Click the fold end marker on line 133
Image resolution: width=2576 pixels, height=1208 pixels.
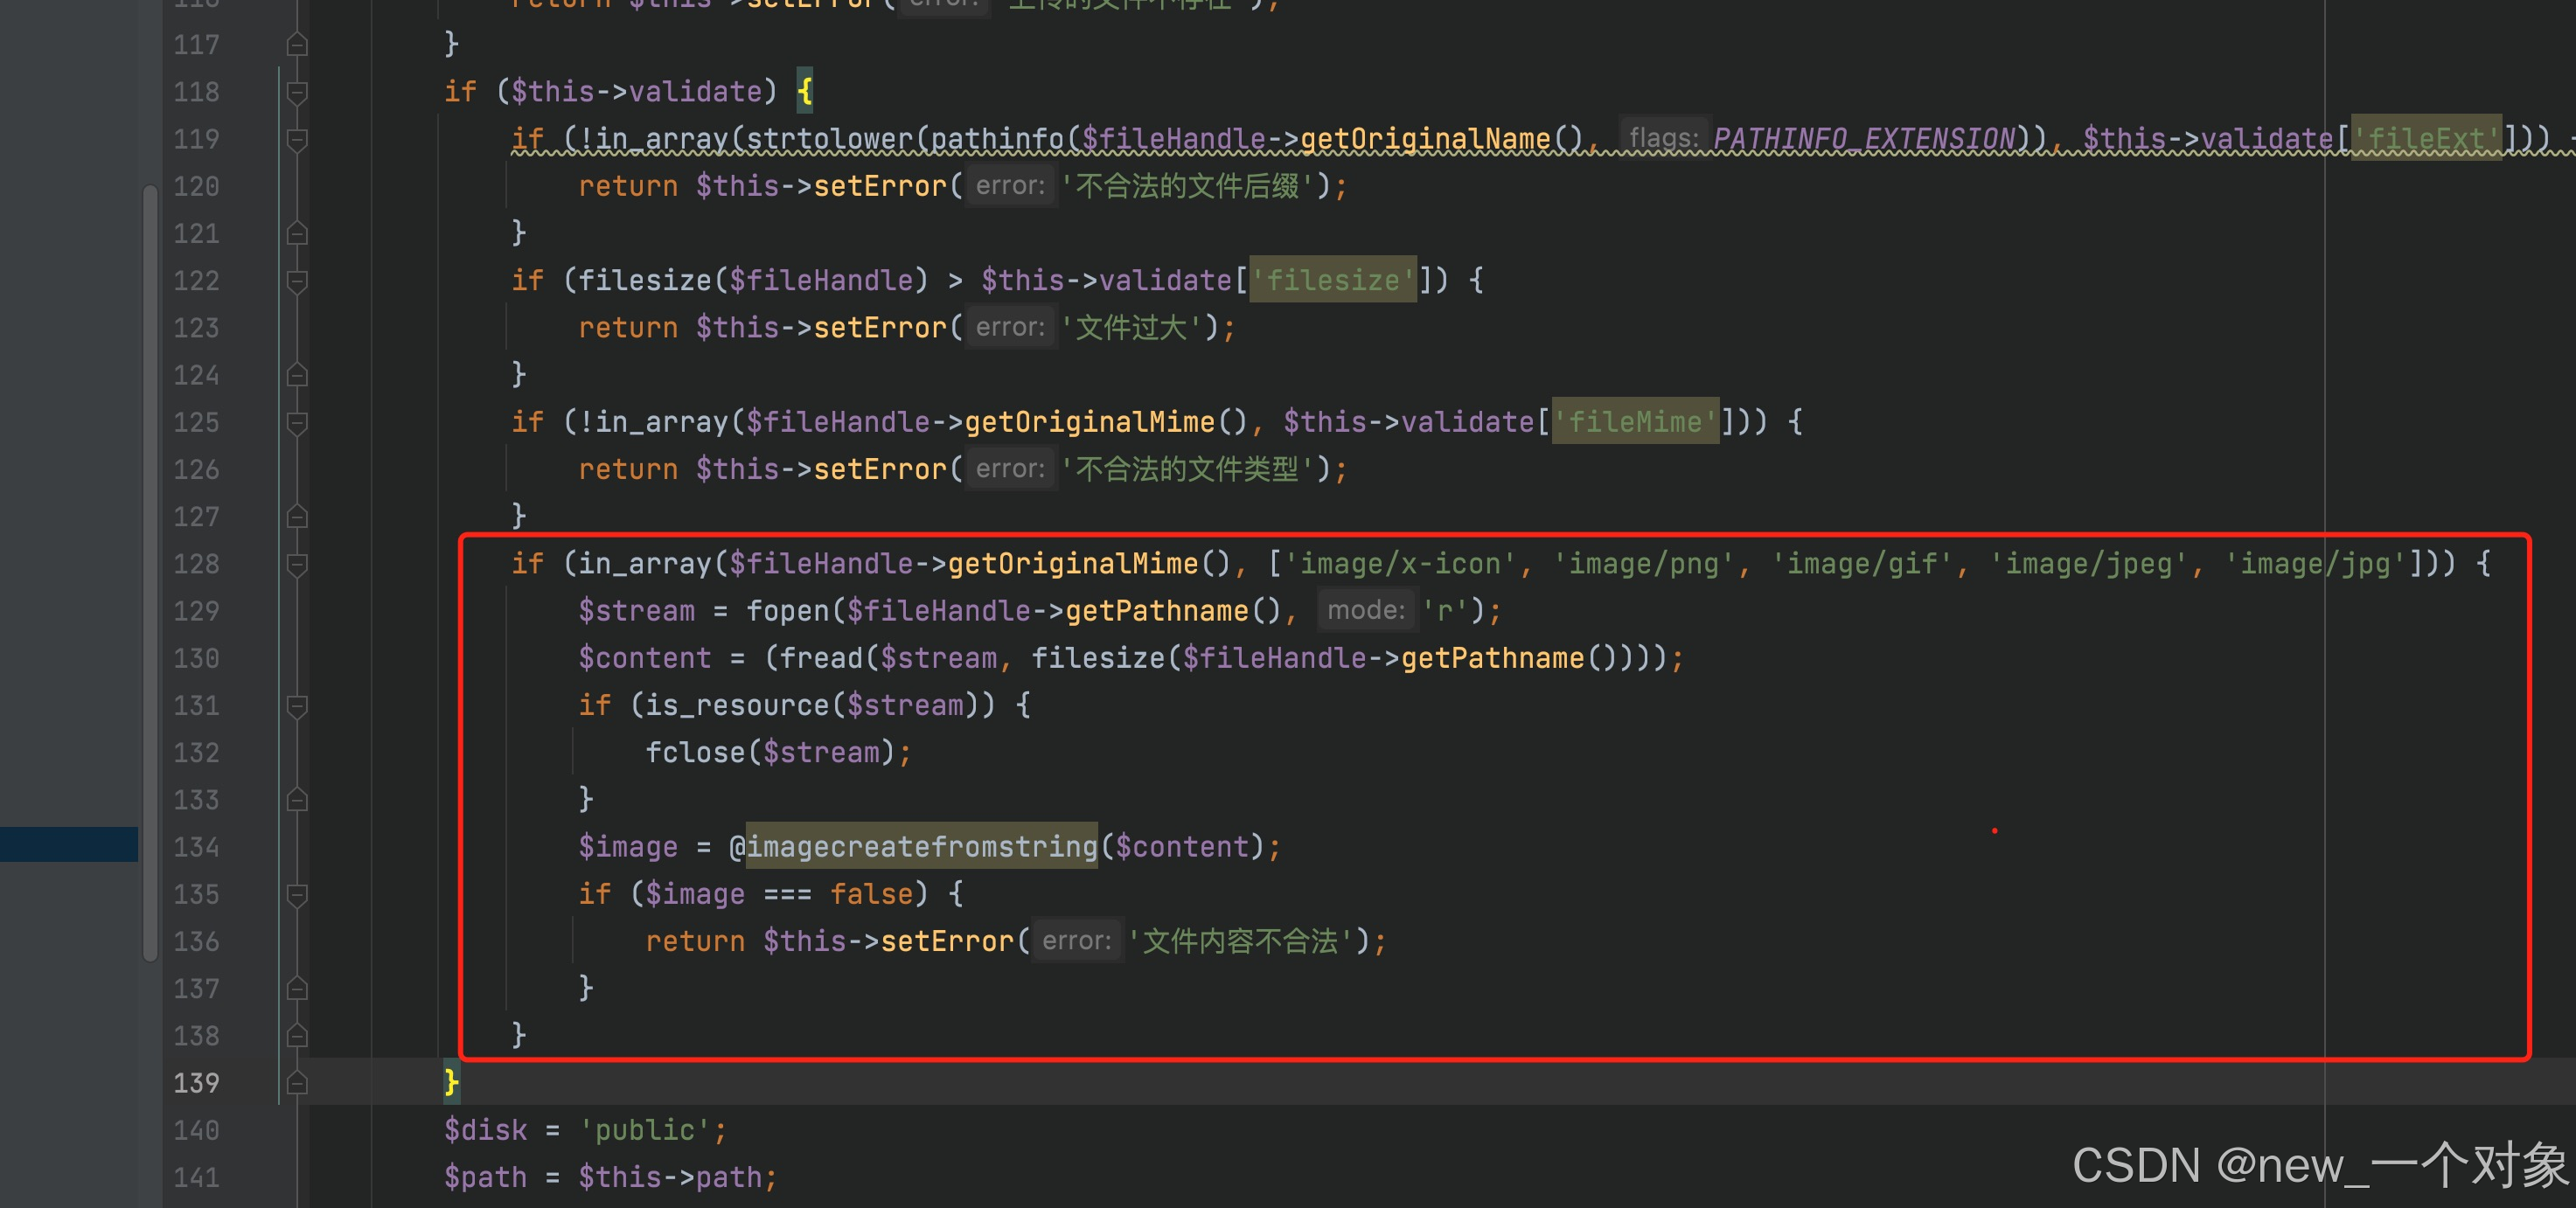coord(297,800)
